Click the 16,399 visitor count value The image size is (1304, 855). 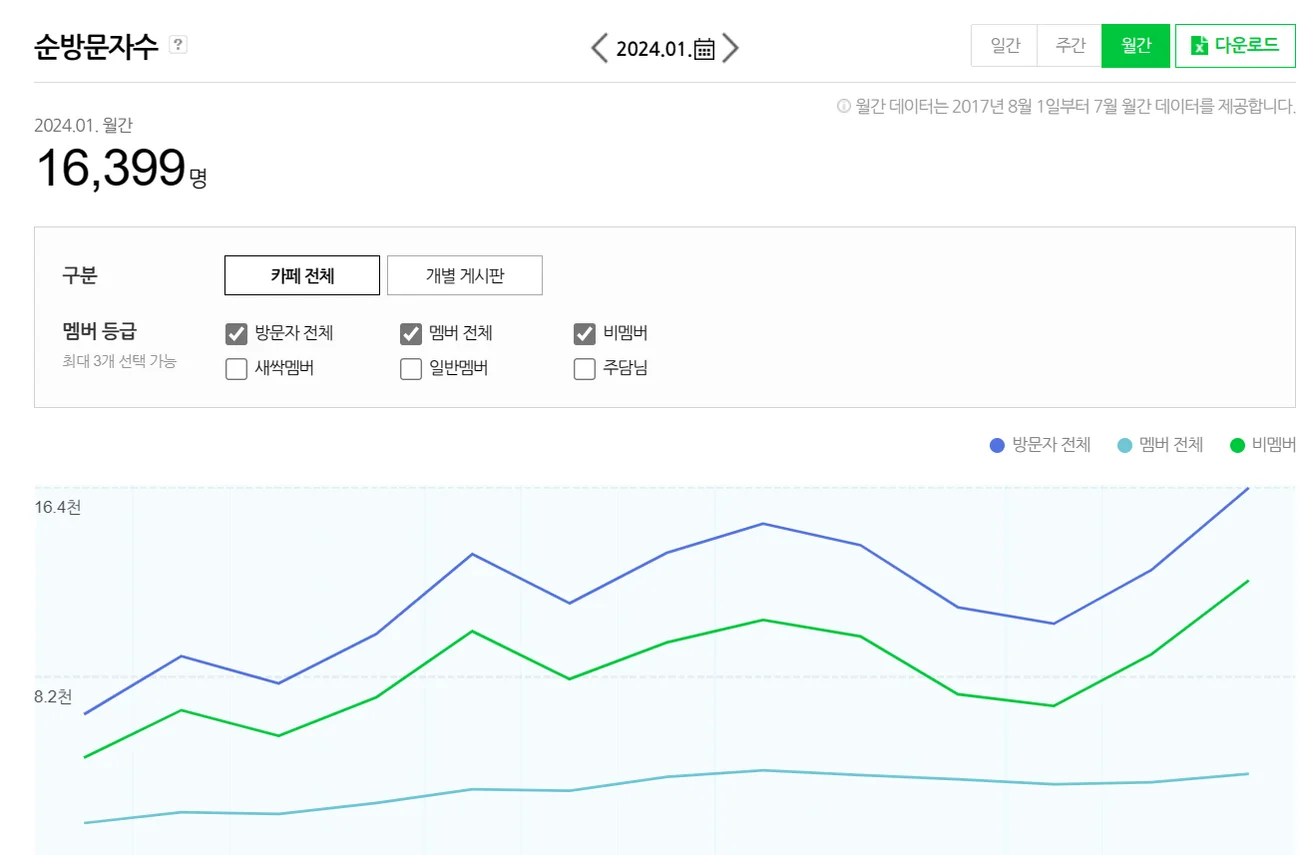tap(110, 168)
